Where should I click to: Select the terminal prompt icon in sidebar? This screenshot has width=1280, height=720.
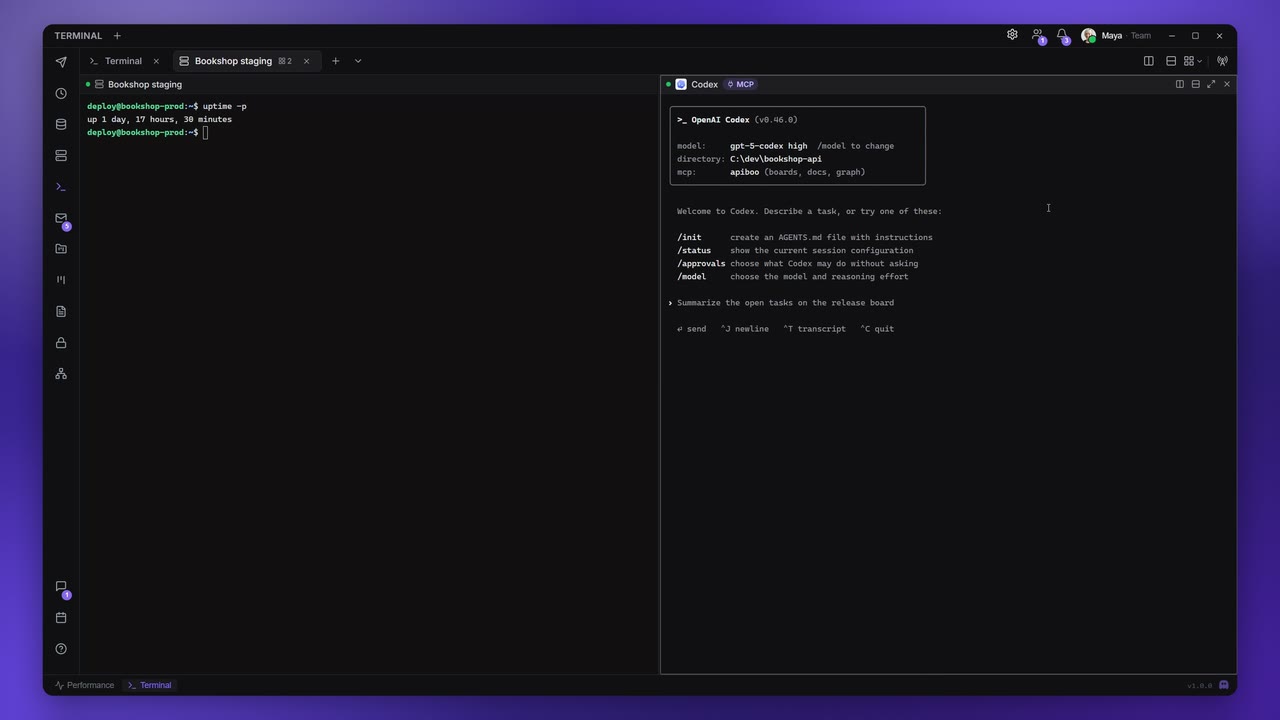coord(61,187)
